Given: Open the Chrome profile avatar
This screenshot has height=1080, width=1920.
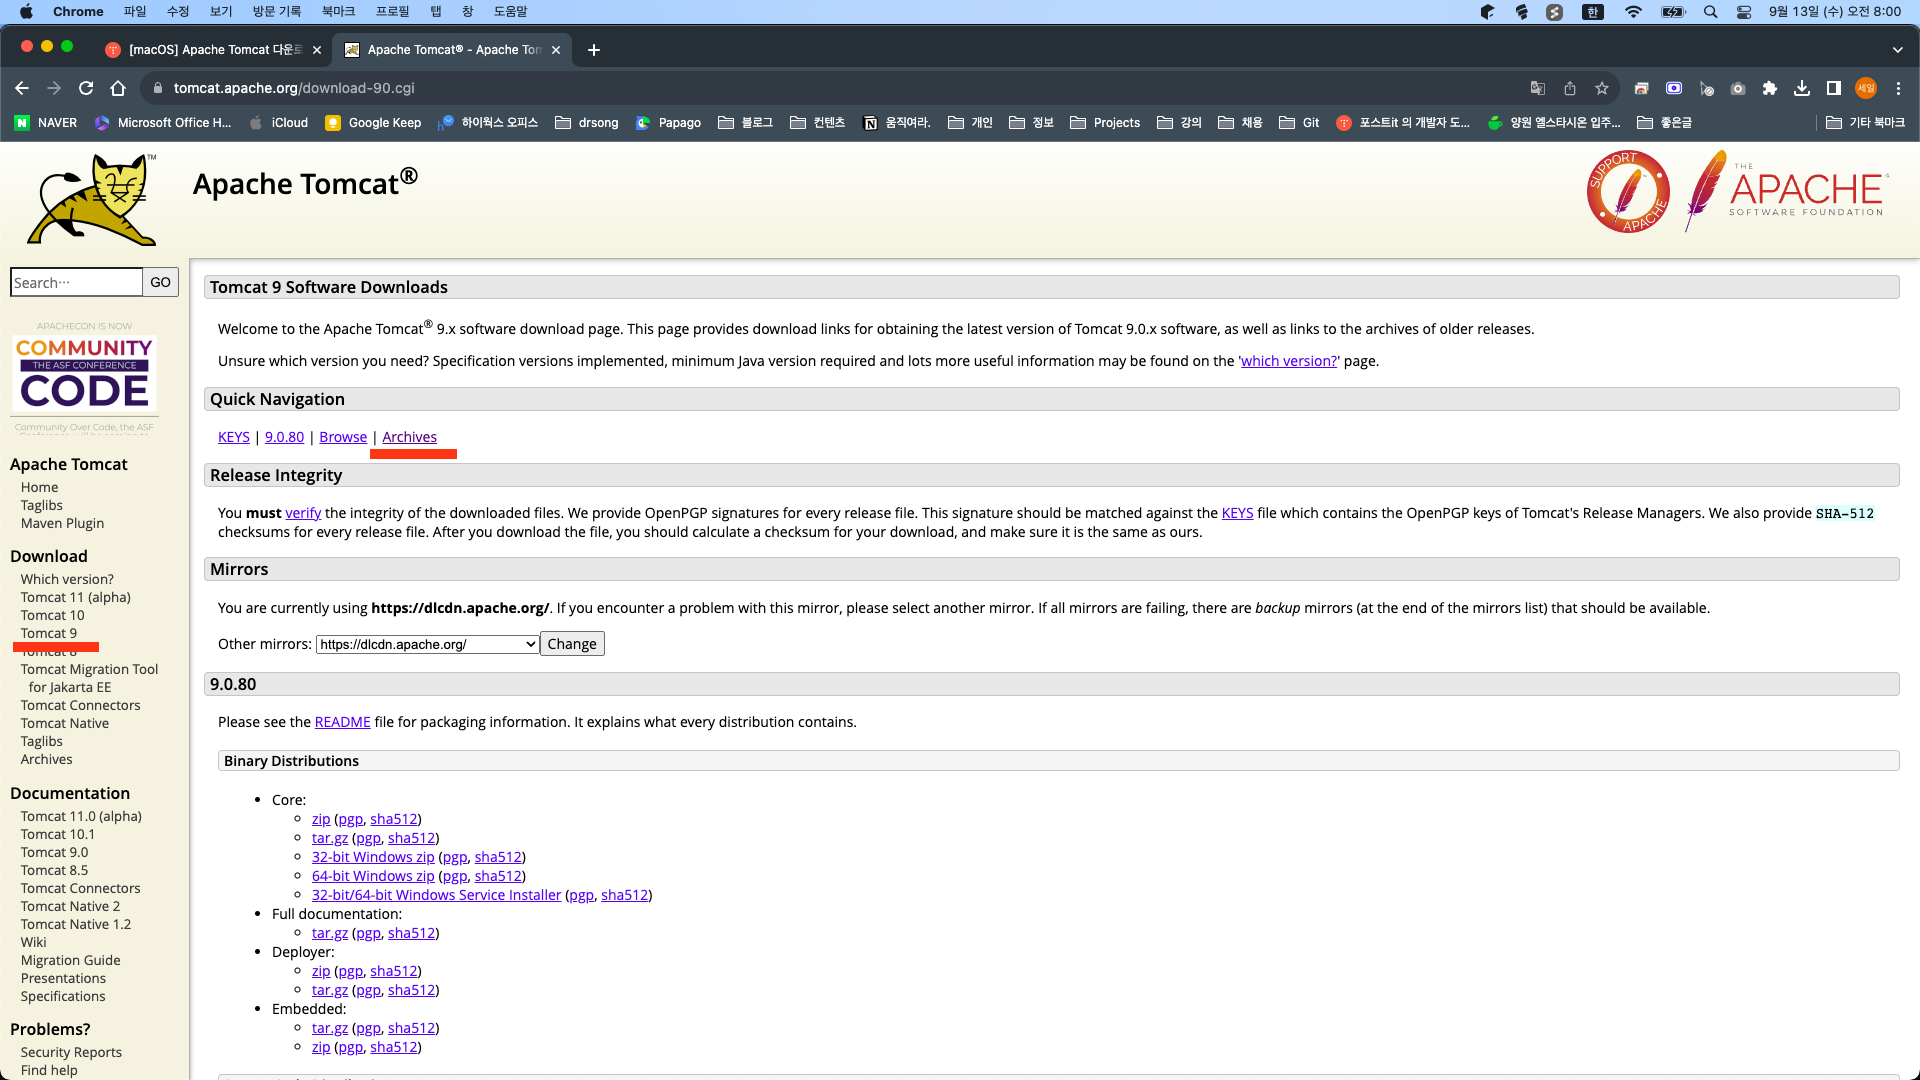Looking at the screenshot, I should click(1866, 88).
